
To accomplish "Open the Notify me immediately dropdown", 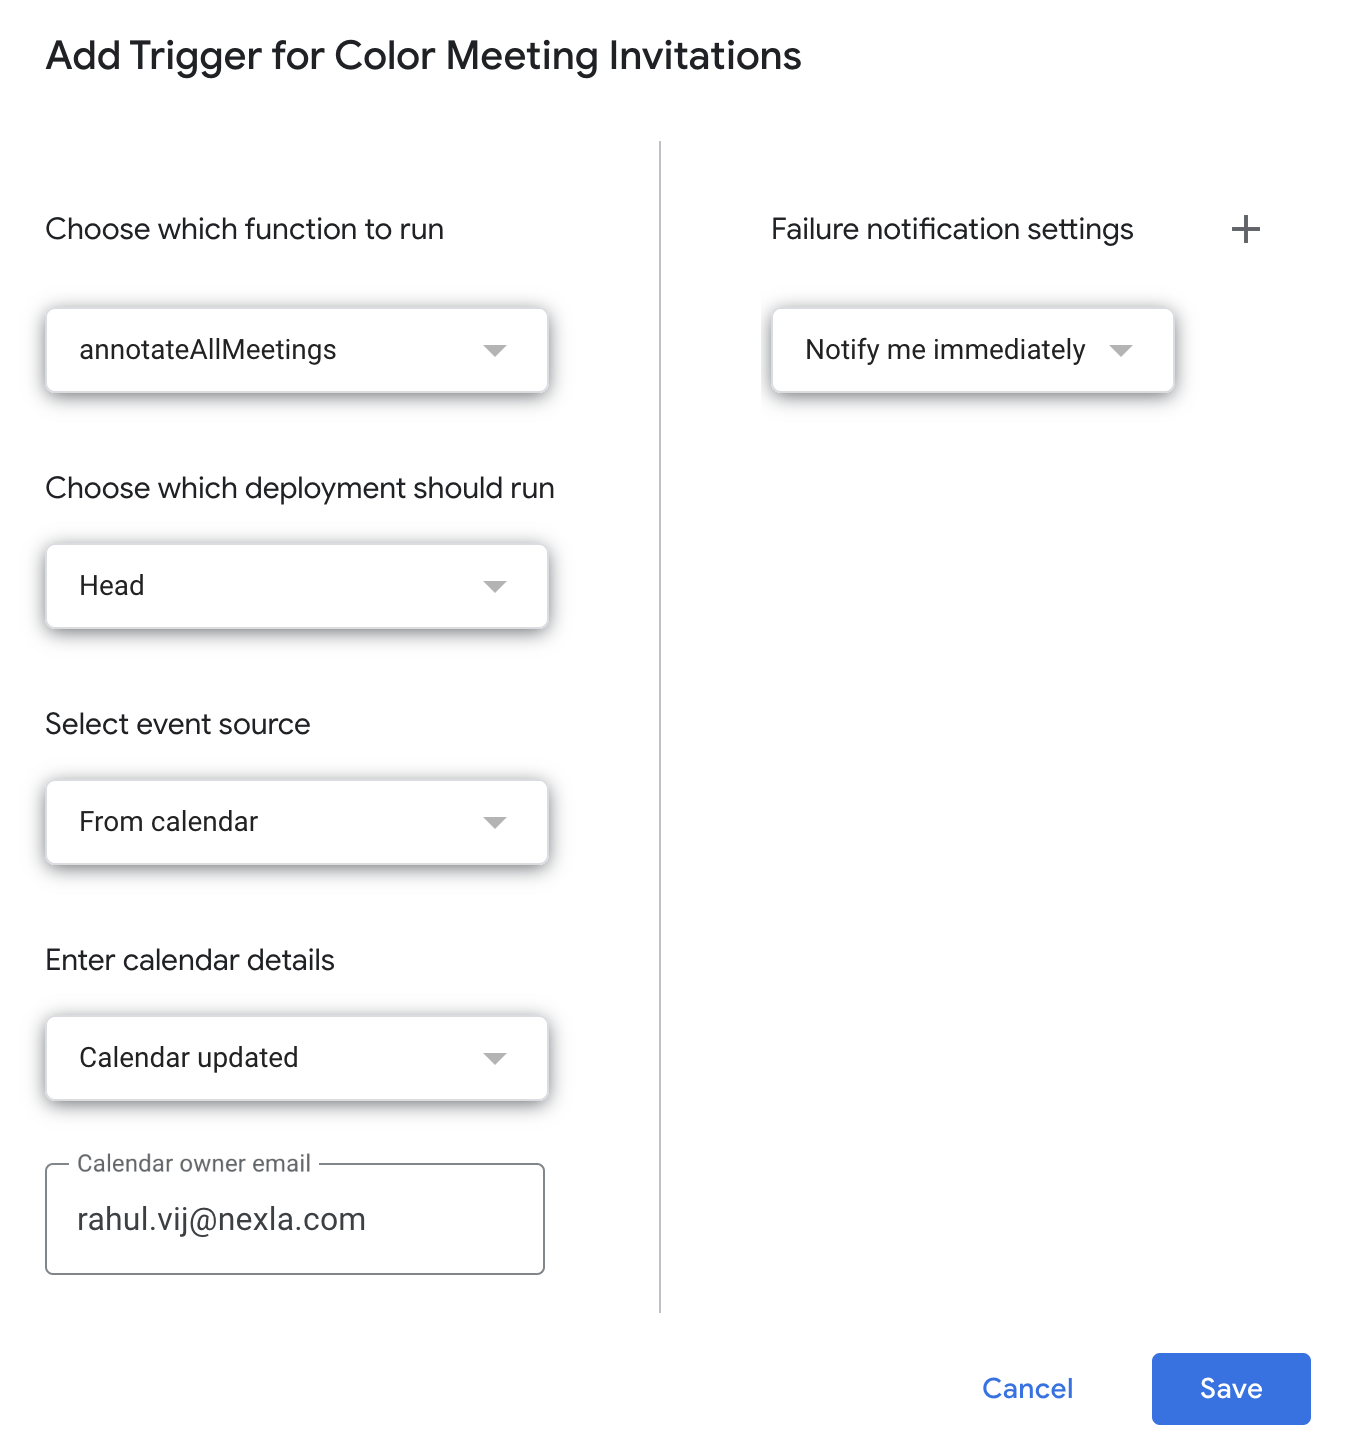I will pos(972,350).
